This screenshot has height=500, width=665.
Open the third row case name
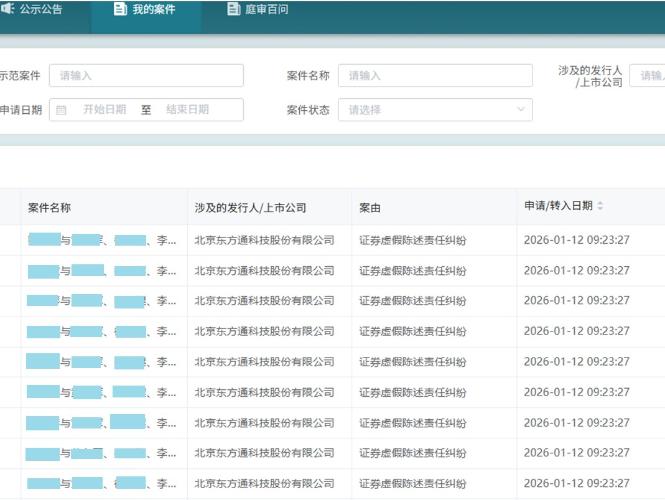click(x=102, y=301)
